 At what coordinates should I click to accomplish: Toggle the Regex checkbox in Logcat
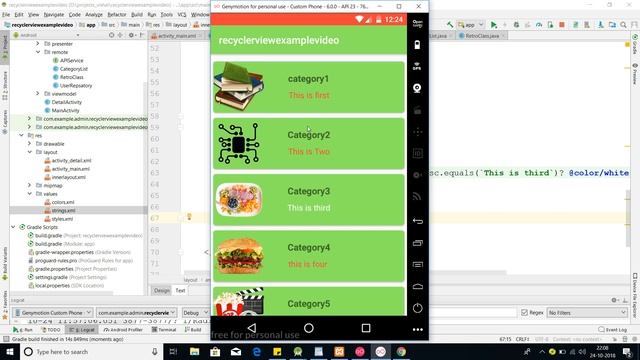tap(524, 313)
